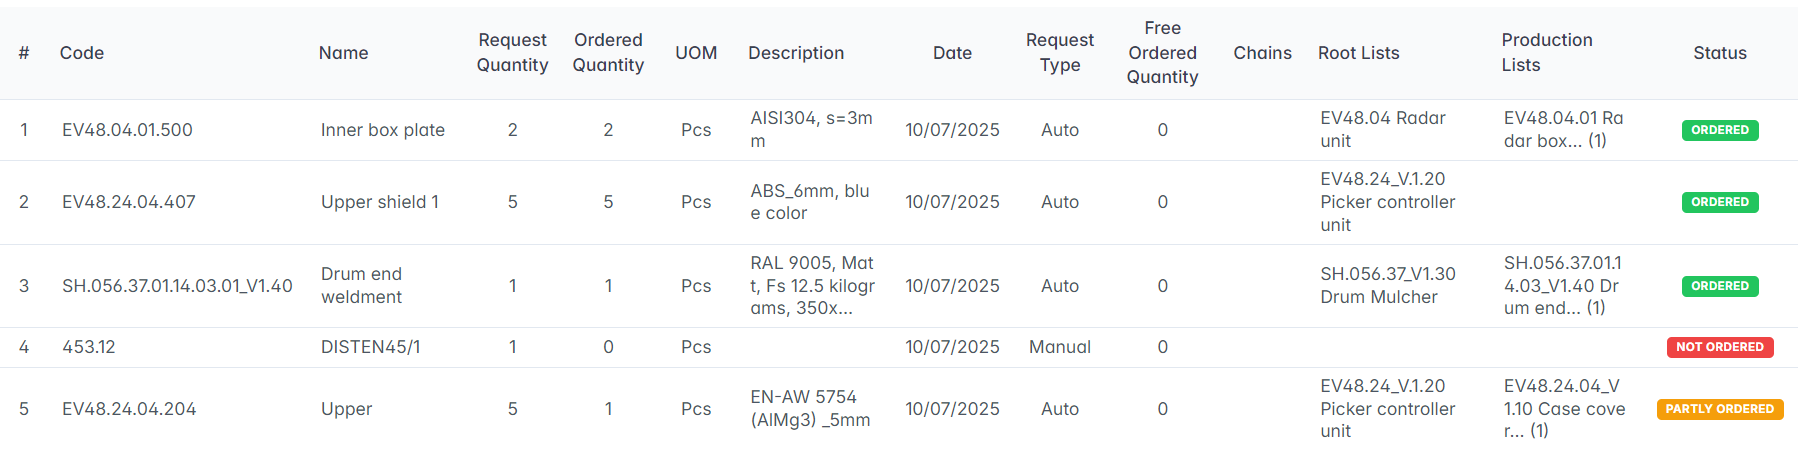This screenshot has width=1798, height=449.
Task: Click the Ordered Quantity column header
Action: click(x=608, y=53)
